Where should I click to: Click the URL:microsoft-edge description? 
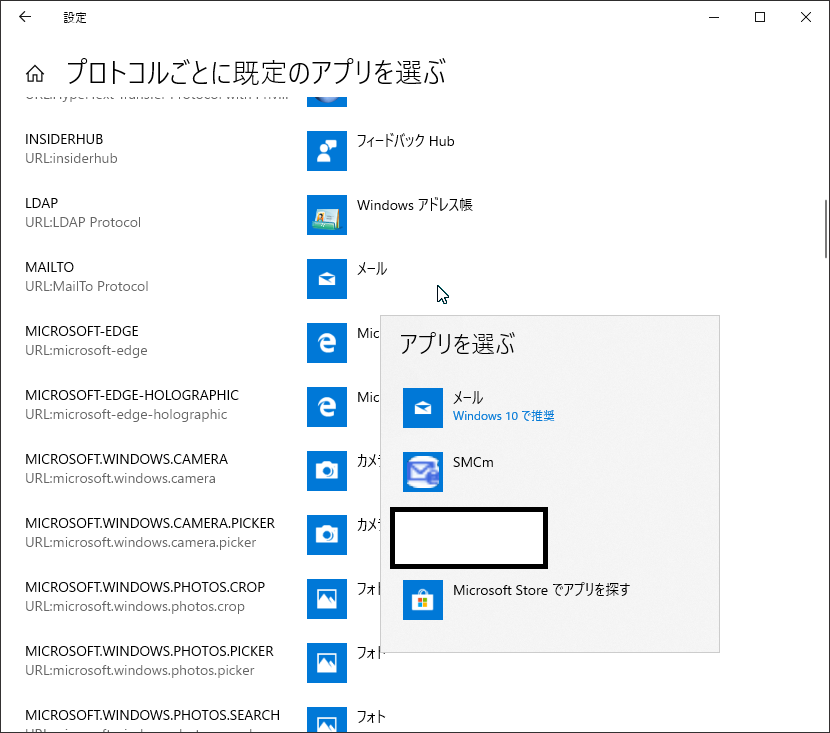pyautogui.click(x=86, y=350)
